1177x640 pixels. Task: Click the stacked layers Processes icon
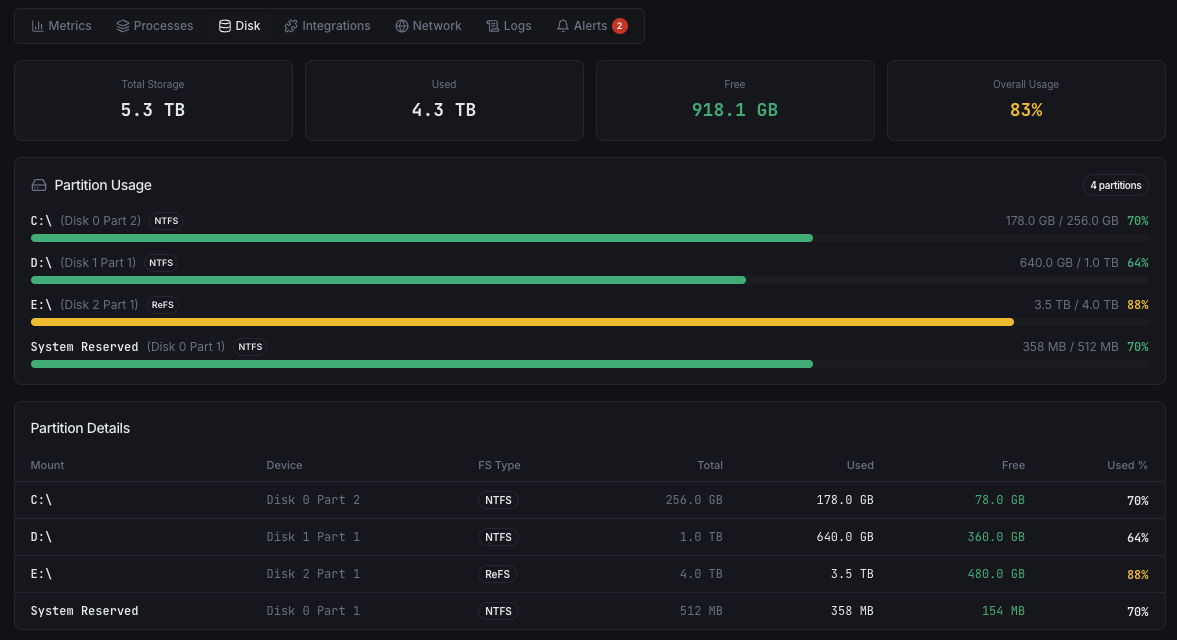pyautogui.click(x=122, y=26)
